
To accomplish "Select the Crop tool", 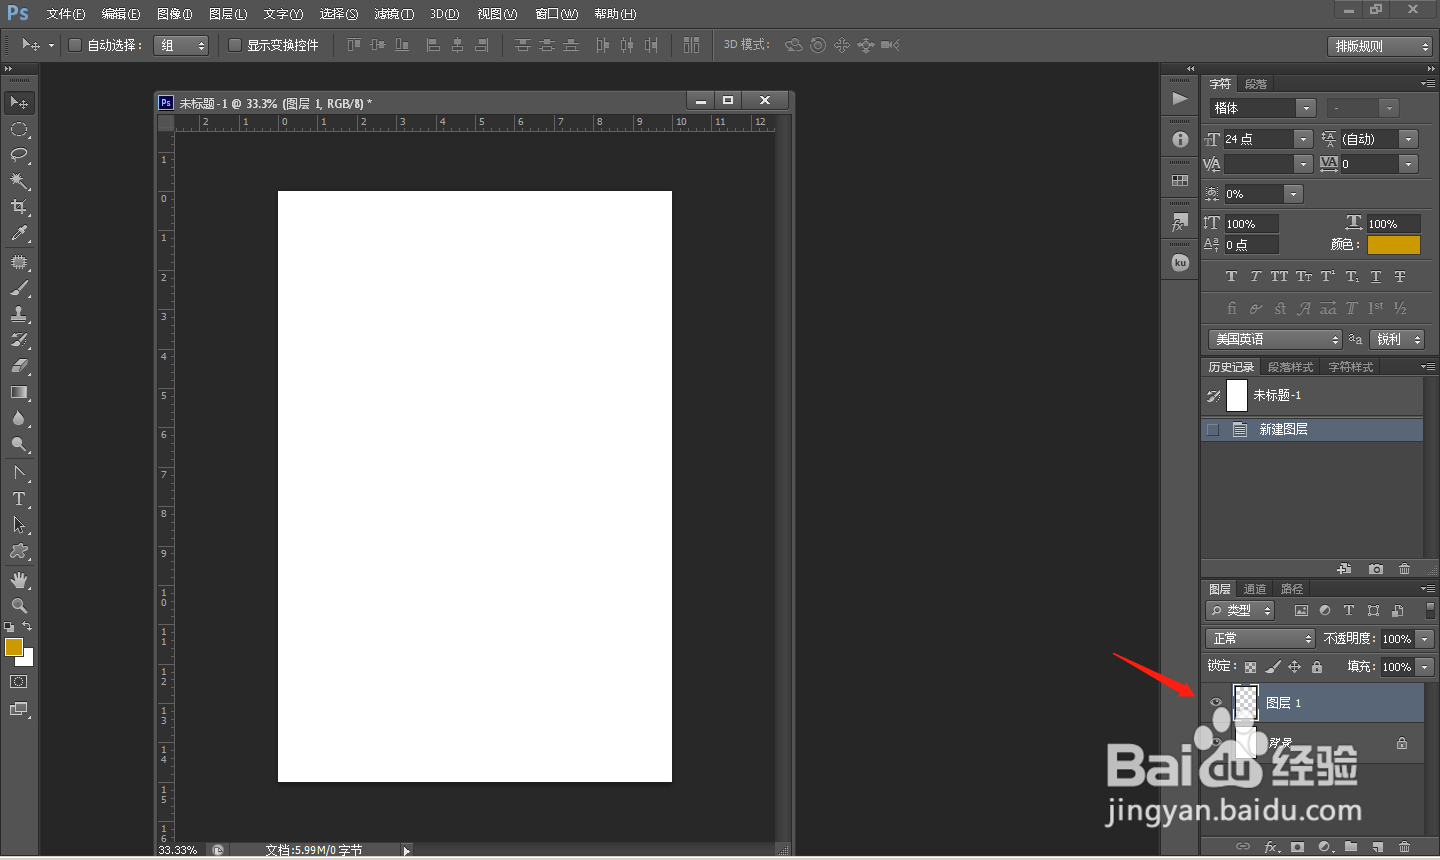I will 19,207.
